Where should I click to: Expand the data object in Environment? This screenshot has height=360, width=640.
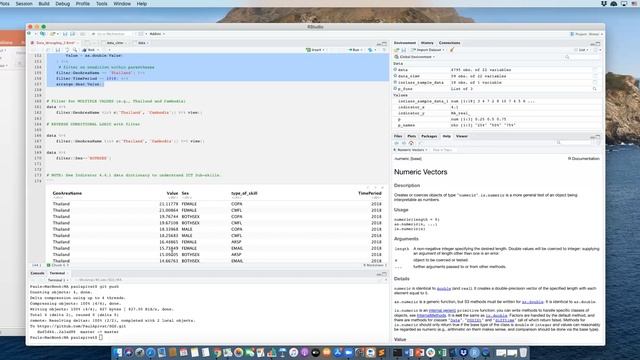pyautogui.click(x=395, y=70)
